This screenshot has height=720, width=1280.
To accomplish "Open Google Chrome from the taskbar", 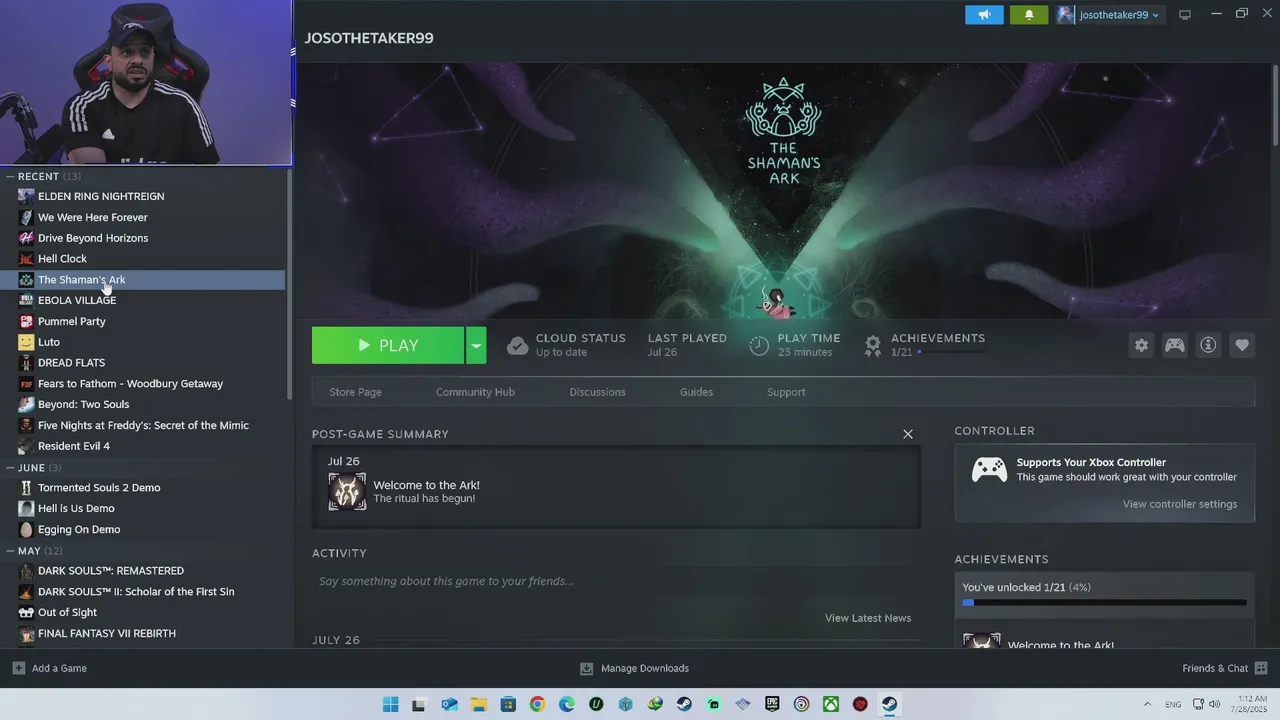I will [537, 704].
